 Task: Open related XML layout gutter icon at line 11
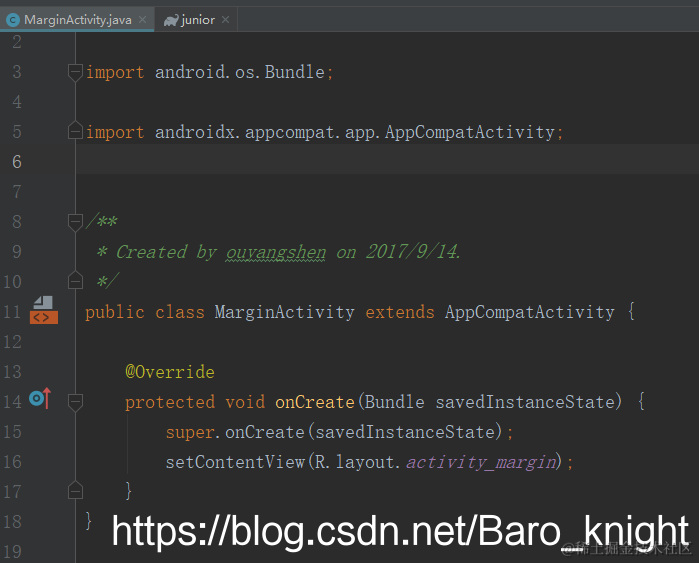click(x=44, y=310)
